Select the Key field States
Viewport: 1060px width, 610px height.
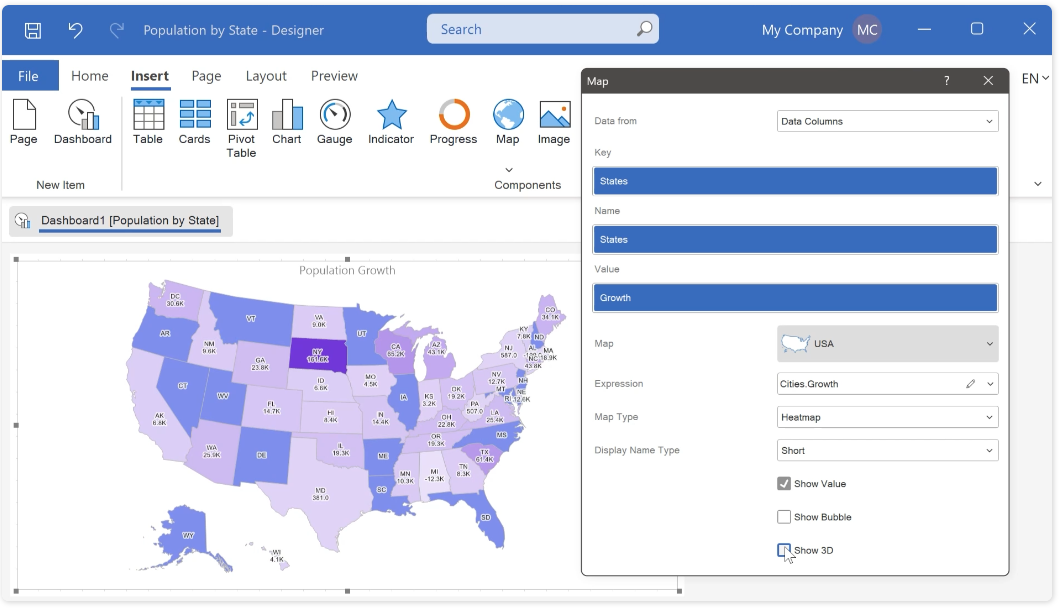(795, 181)
